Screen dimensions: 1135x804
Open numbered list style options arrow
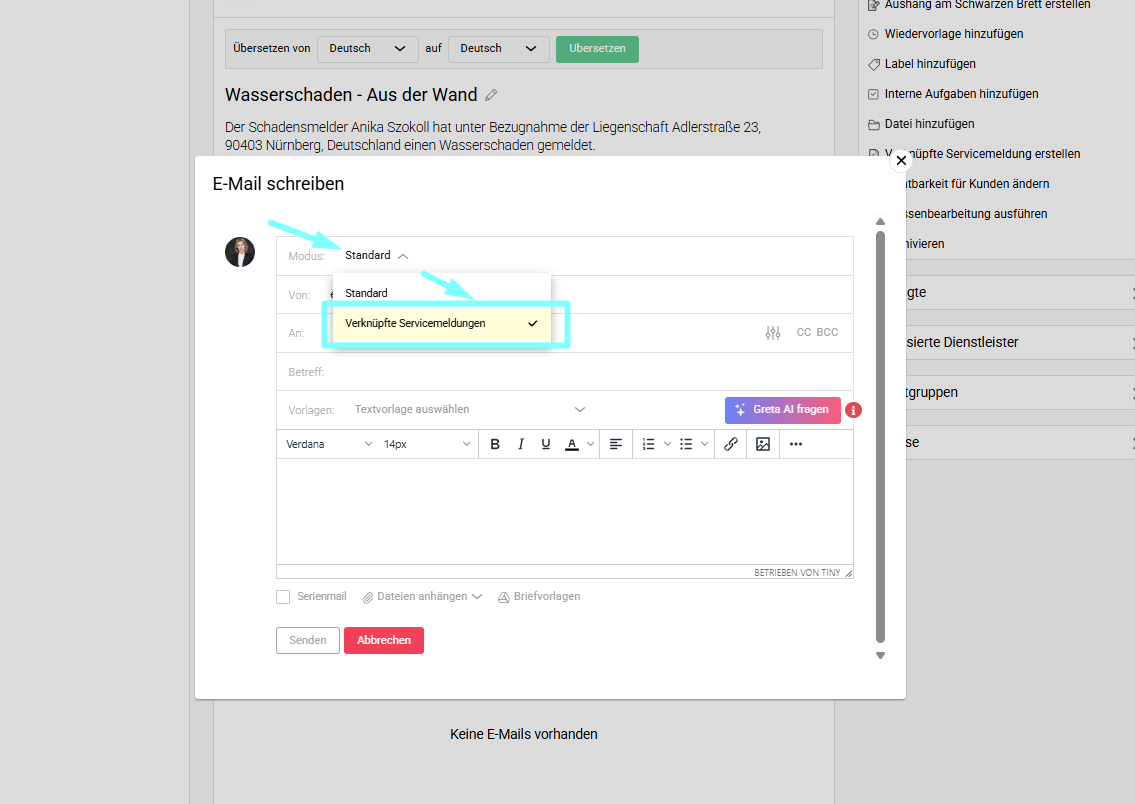click(667, 444)
